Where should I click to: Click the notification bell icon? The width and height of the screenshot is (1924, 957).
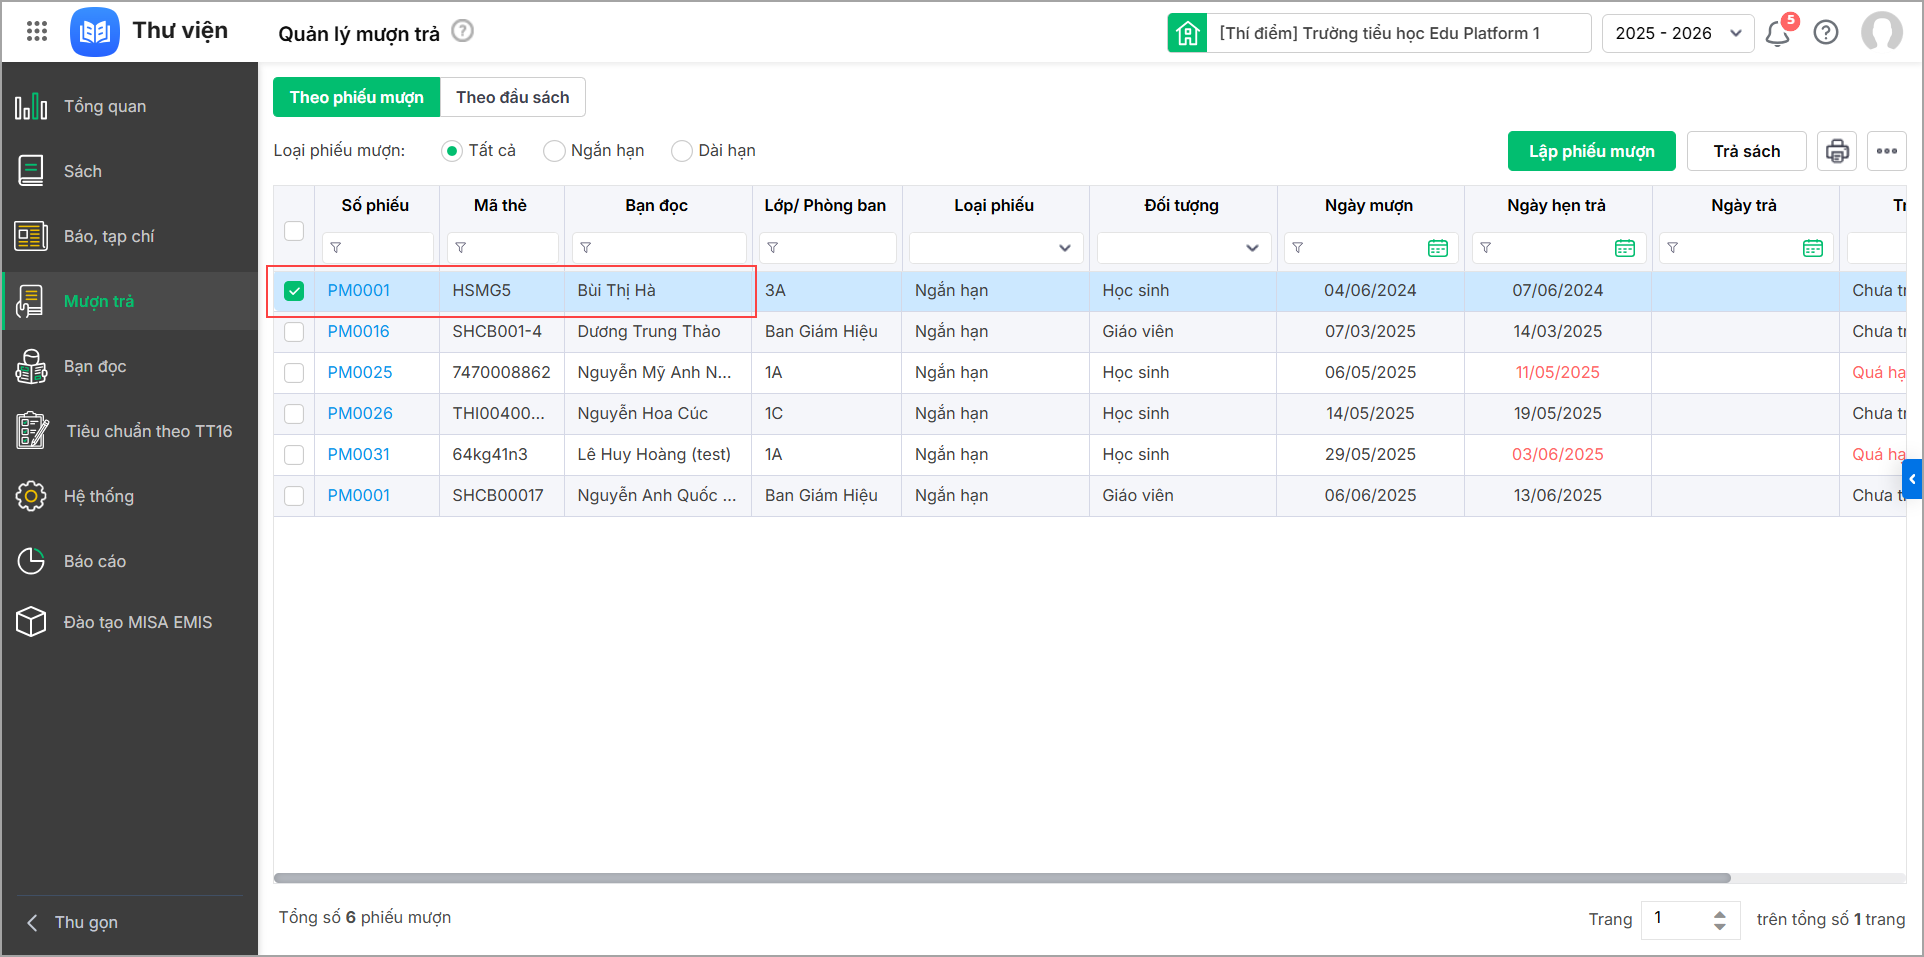pyautogui.click(x=1777, y=33)
